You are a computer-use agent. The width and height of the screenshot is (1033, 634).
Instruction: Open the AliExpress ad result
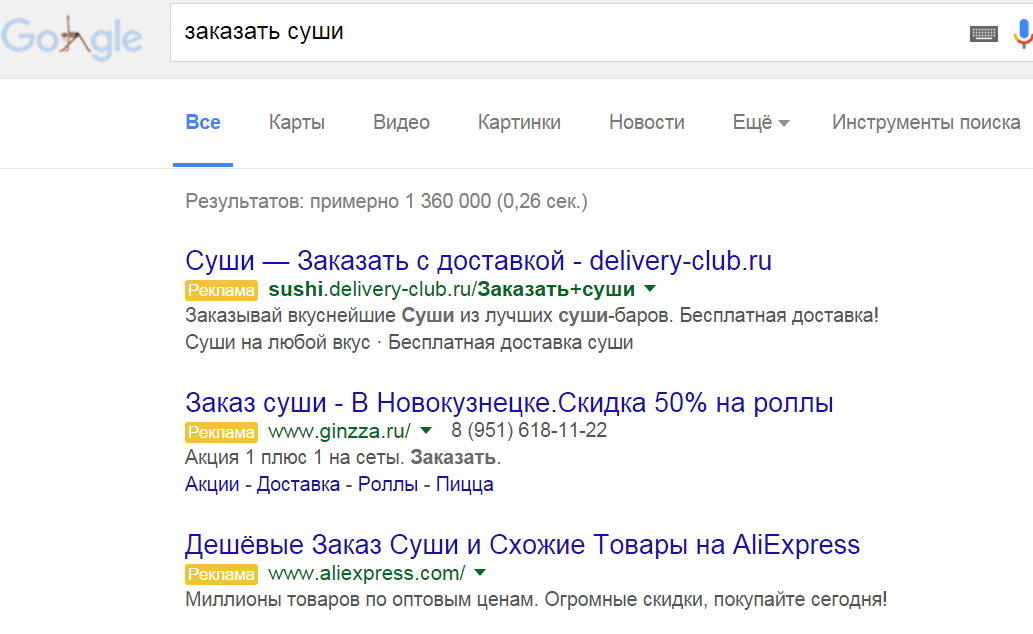[521, 545]
